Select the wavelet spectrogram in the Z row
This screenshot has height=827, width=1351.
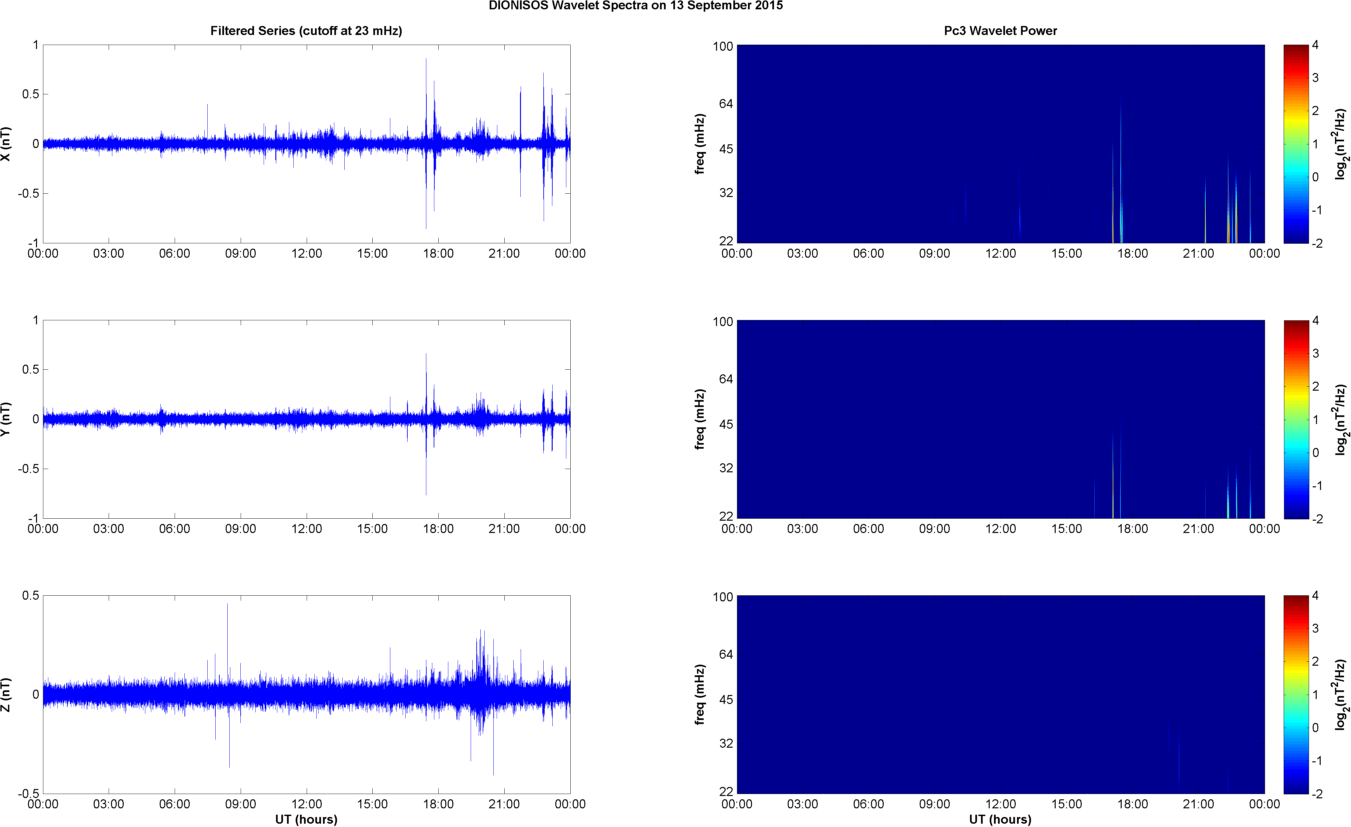(x=1001, y=695)
